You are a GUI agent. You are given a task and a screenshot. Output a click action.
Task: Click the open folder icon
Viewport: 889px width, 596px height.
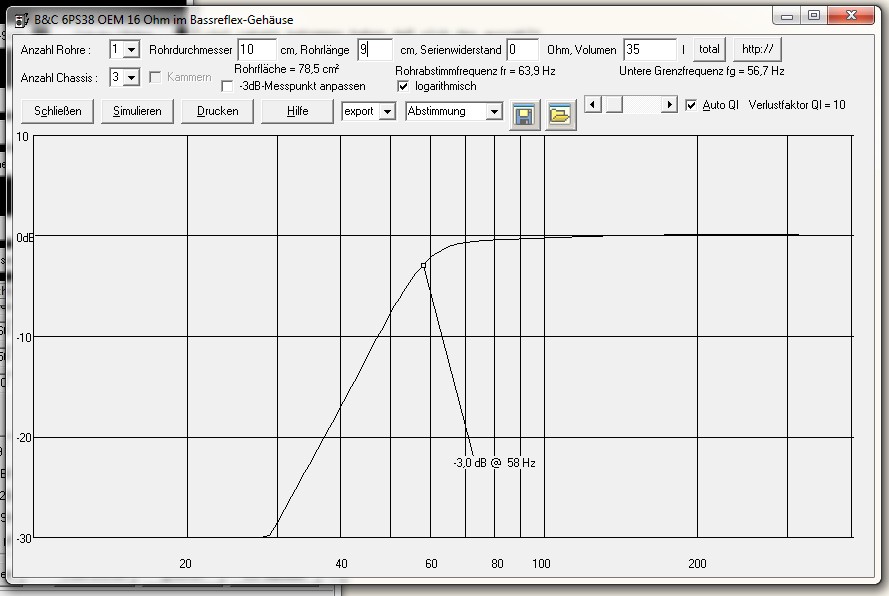[560, 115]
